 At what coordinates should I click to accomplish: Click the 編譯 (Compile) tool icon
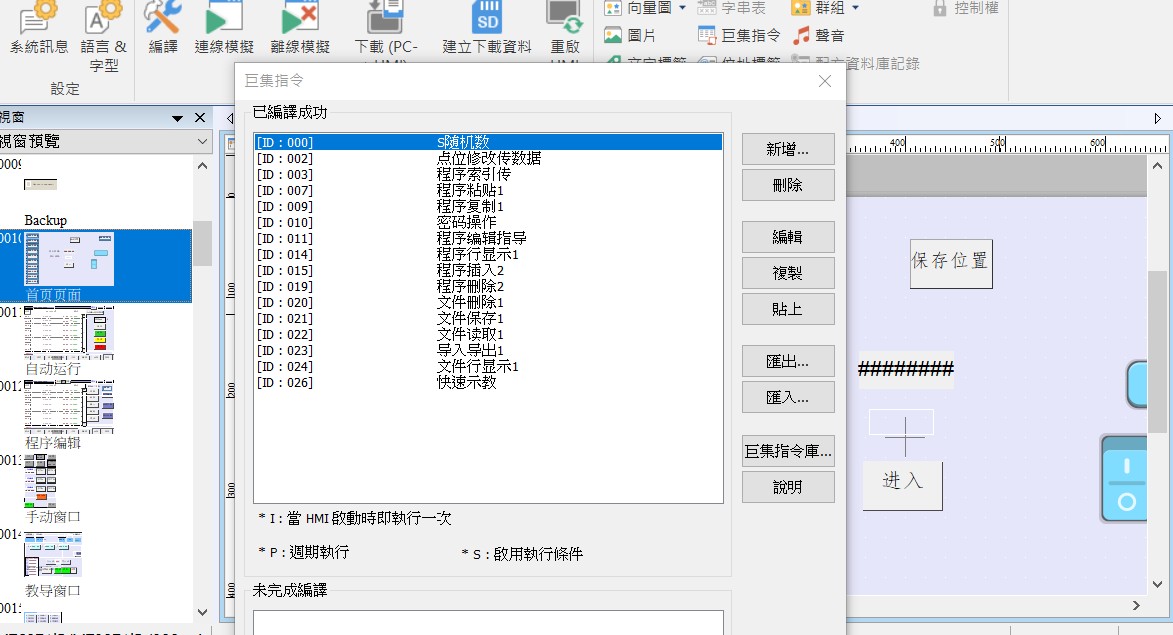(162, 18)
